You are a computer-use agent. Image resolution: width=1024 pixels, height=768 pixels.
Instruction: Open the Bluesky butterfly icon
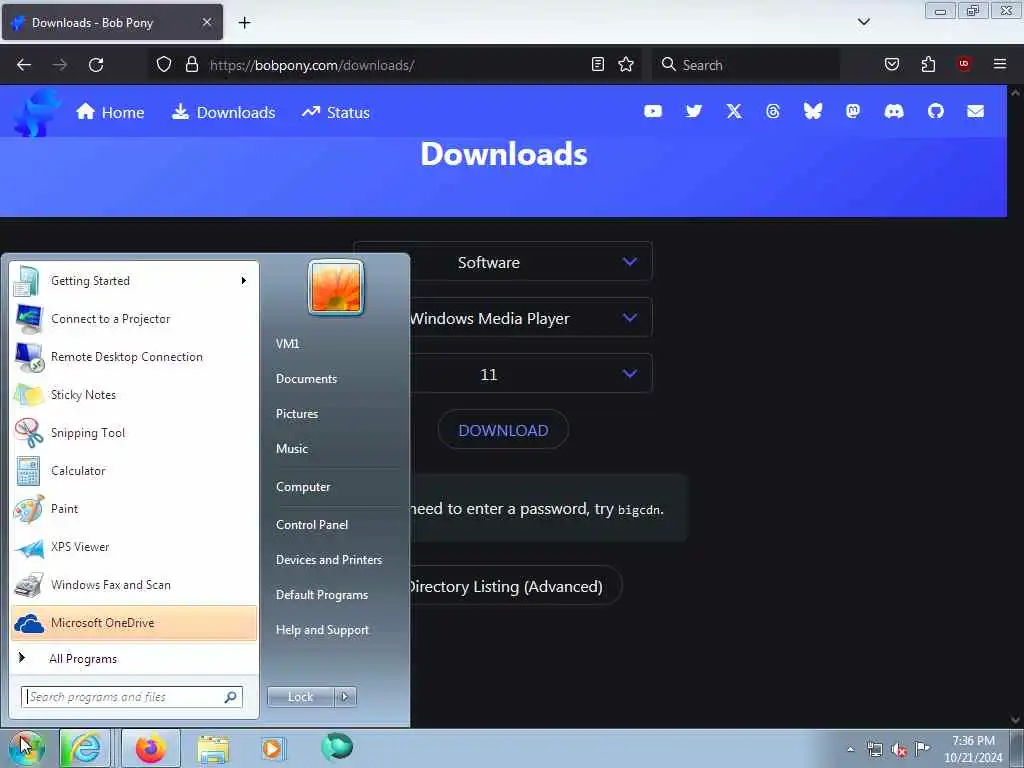[812, 112]
